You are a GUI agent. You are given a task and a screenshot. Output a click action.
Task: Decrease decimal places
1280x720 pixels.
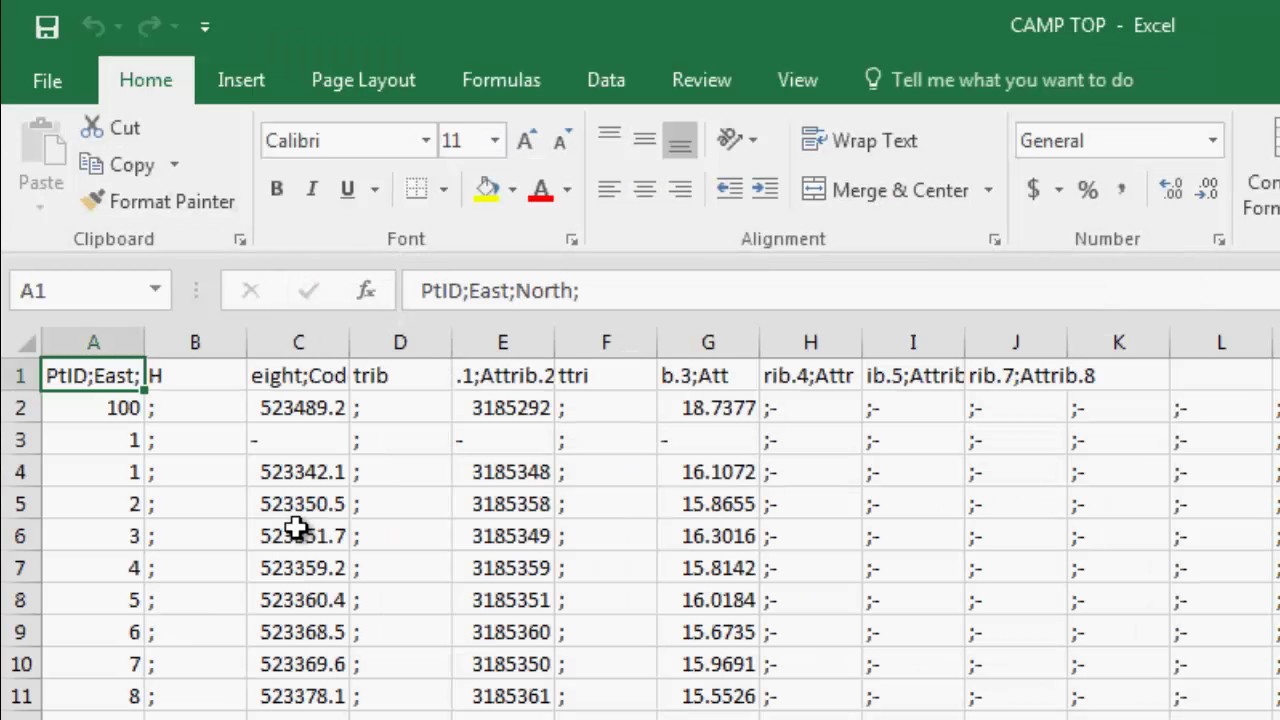tap(1207, 189)
